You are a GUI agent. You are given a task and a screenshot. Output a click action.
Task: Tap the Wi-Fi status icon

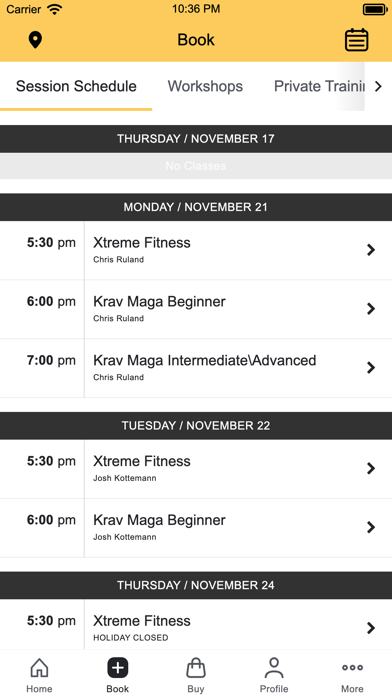(x=55, y=9)
